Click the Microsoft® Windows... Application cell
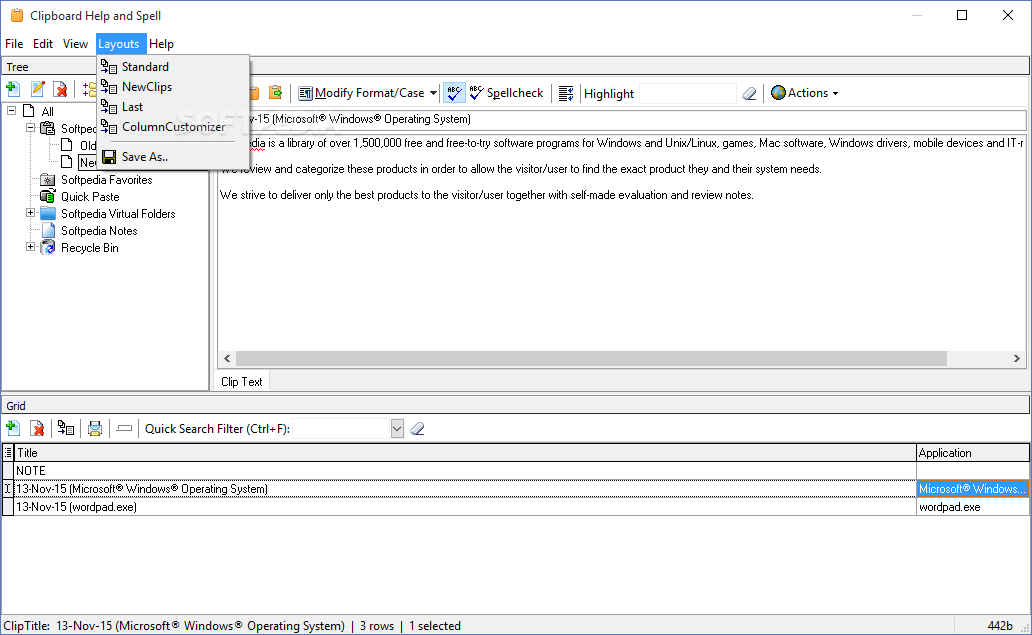The image size is (1032, 635). pos(973,489)
